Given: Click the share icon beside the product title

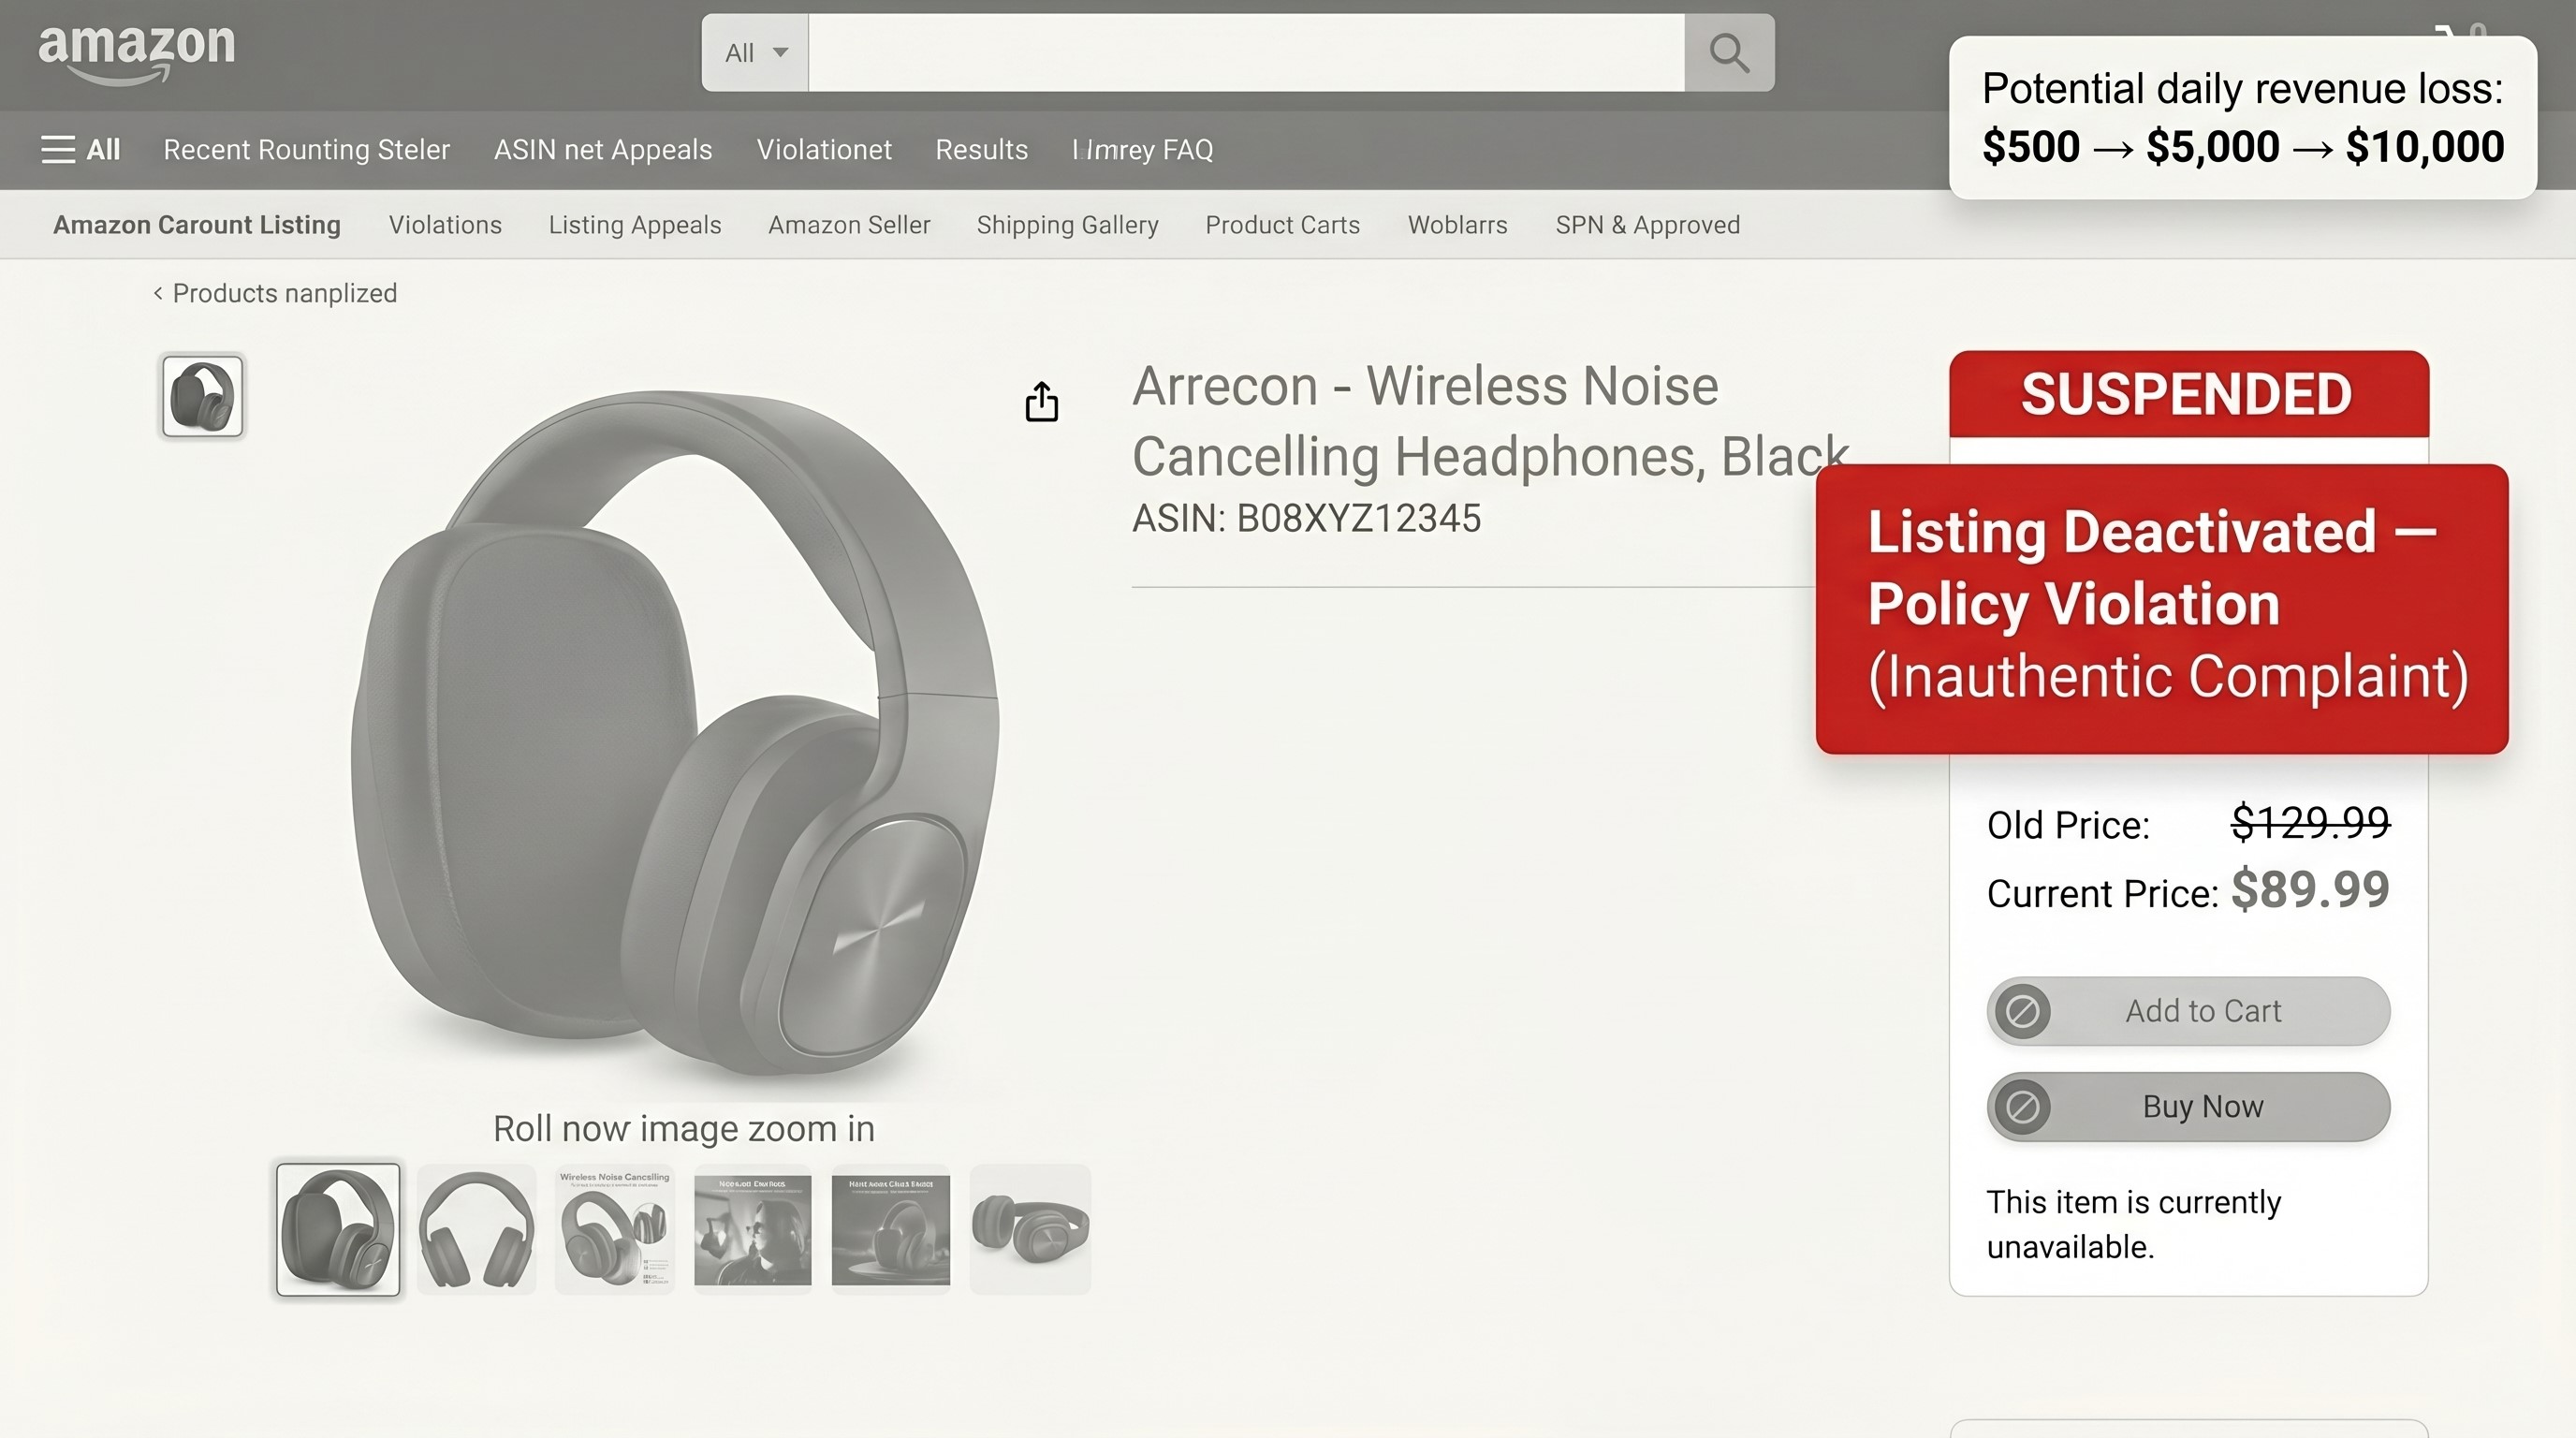Looking at the screenshot, I should pyautogui.click(x=1042, y=400).
